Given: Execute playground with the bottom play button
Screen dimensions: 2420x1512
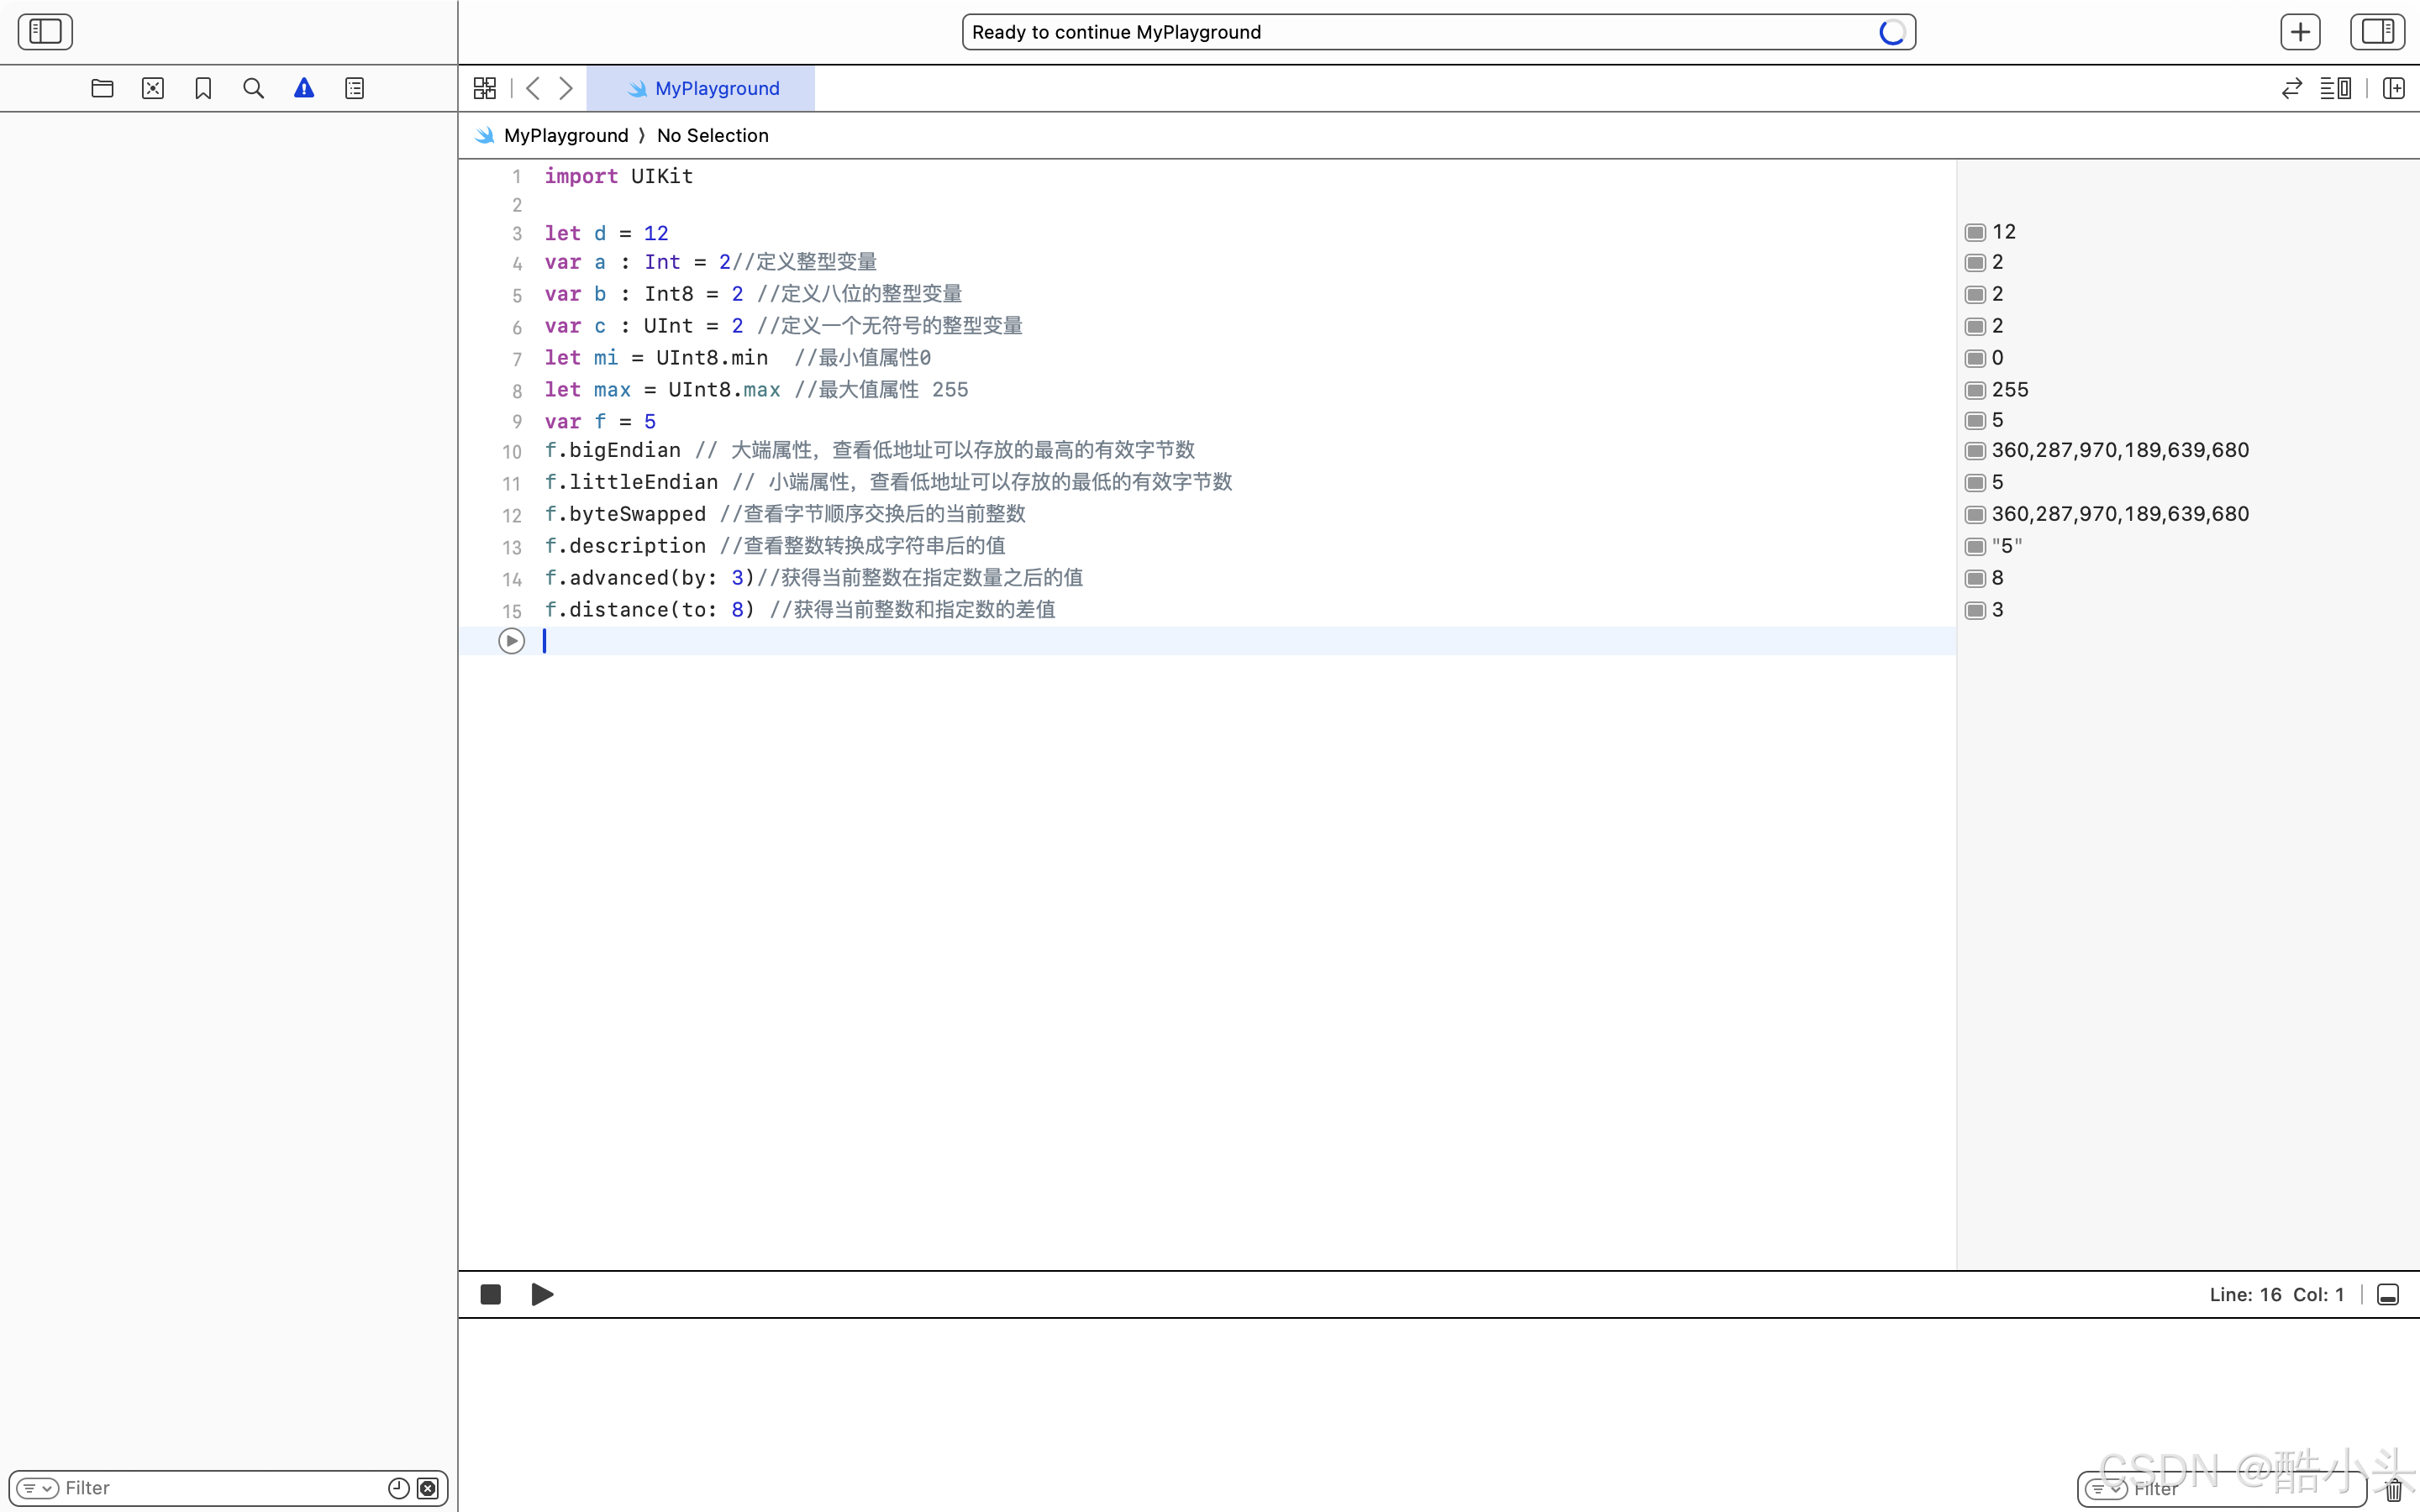Looking at the screenshot, I should coord(542,1294).
